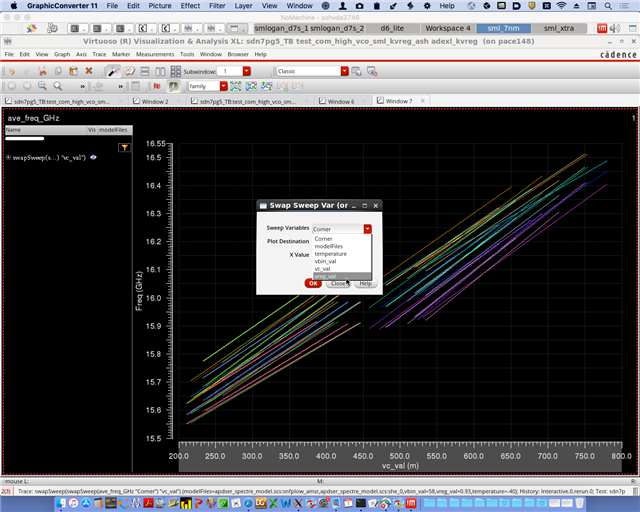Click the copy toolbar icon
640x512 pixels.
tap(57, 71)
